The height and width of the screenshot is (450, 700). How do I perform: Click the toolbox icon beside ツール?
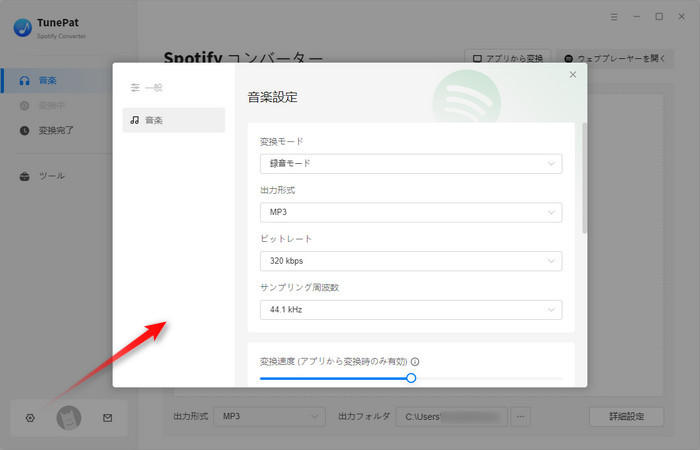coord(25,176)
